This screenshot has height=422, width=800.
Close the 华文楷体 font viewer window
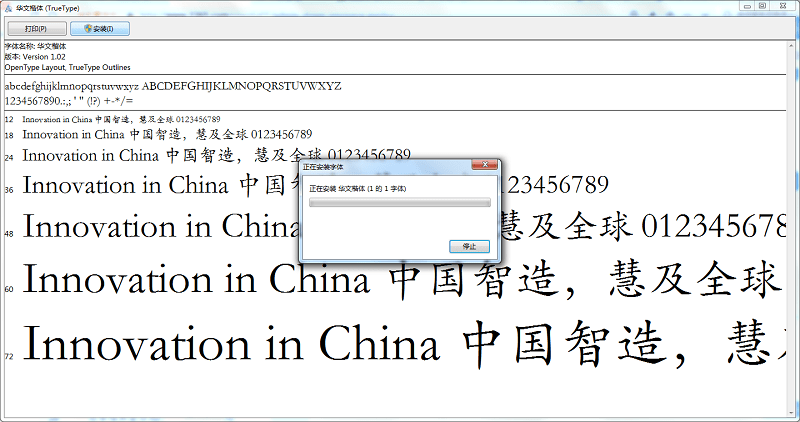(783, 6)
